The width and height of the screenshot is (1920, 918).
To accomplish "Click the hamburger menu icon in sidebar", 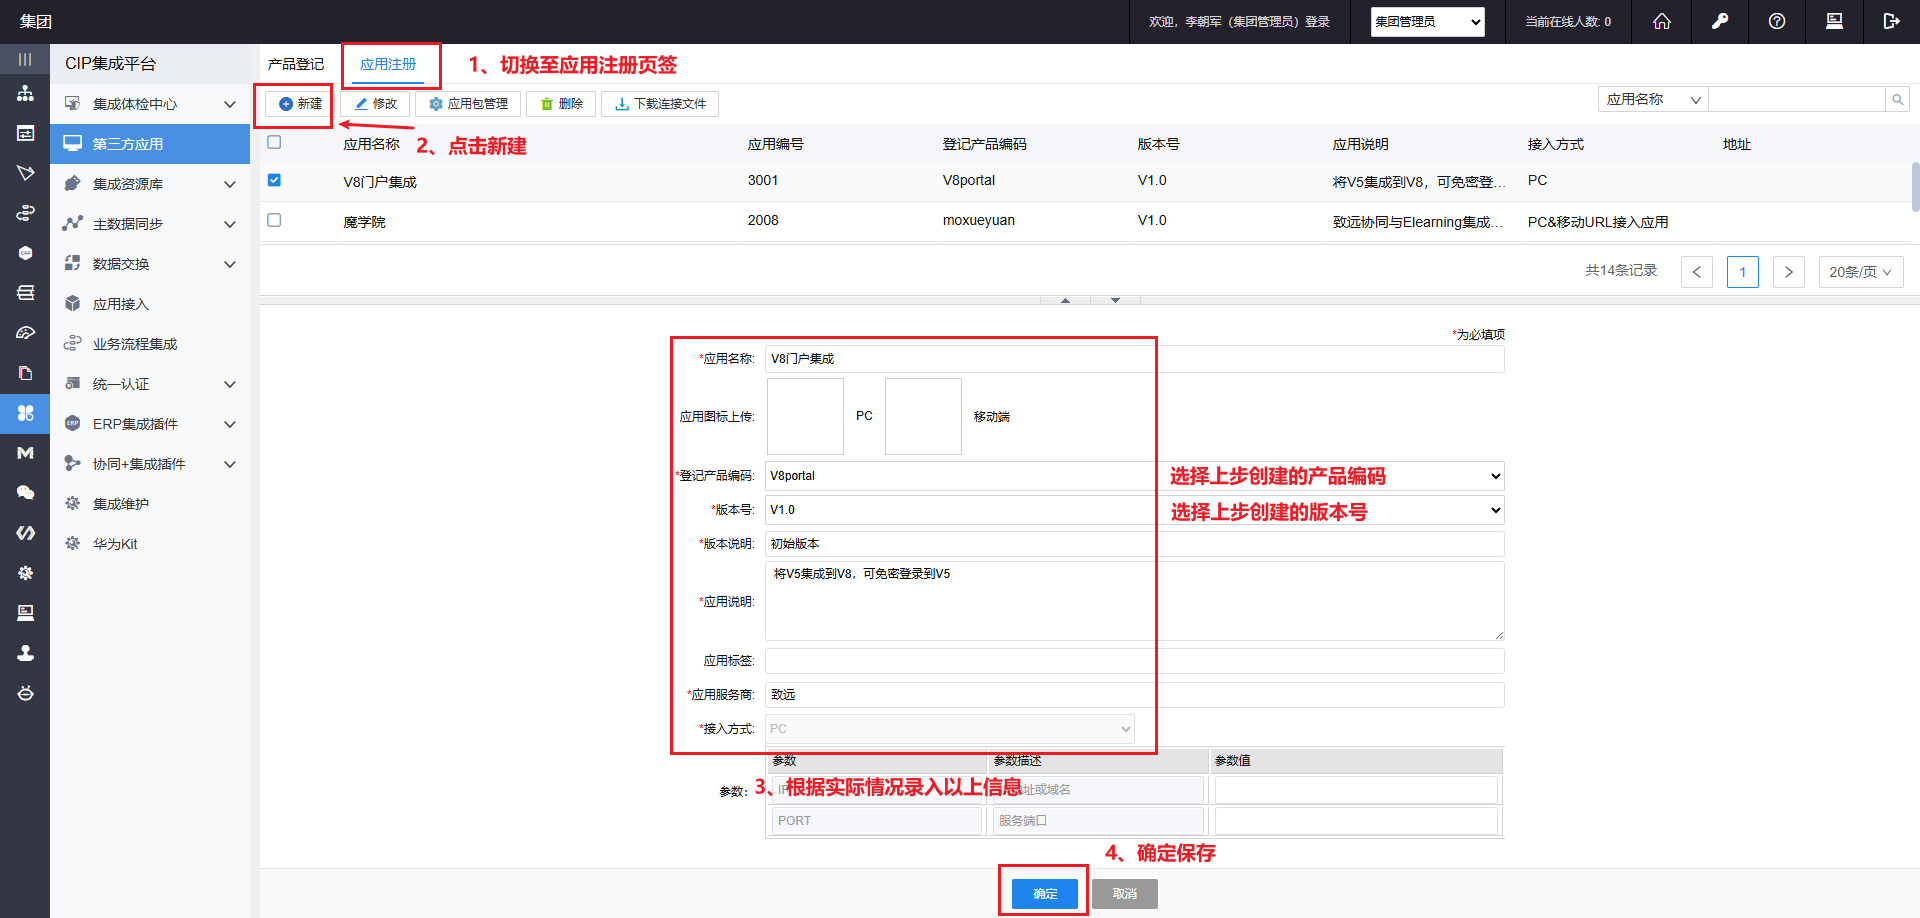I will (25, 60).
